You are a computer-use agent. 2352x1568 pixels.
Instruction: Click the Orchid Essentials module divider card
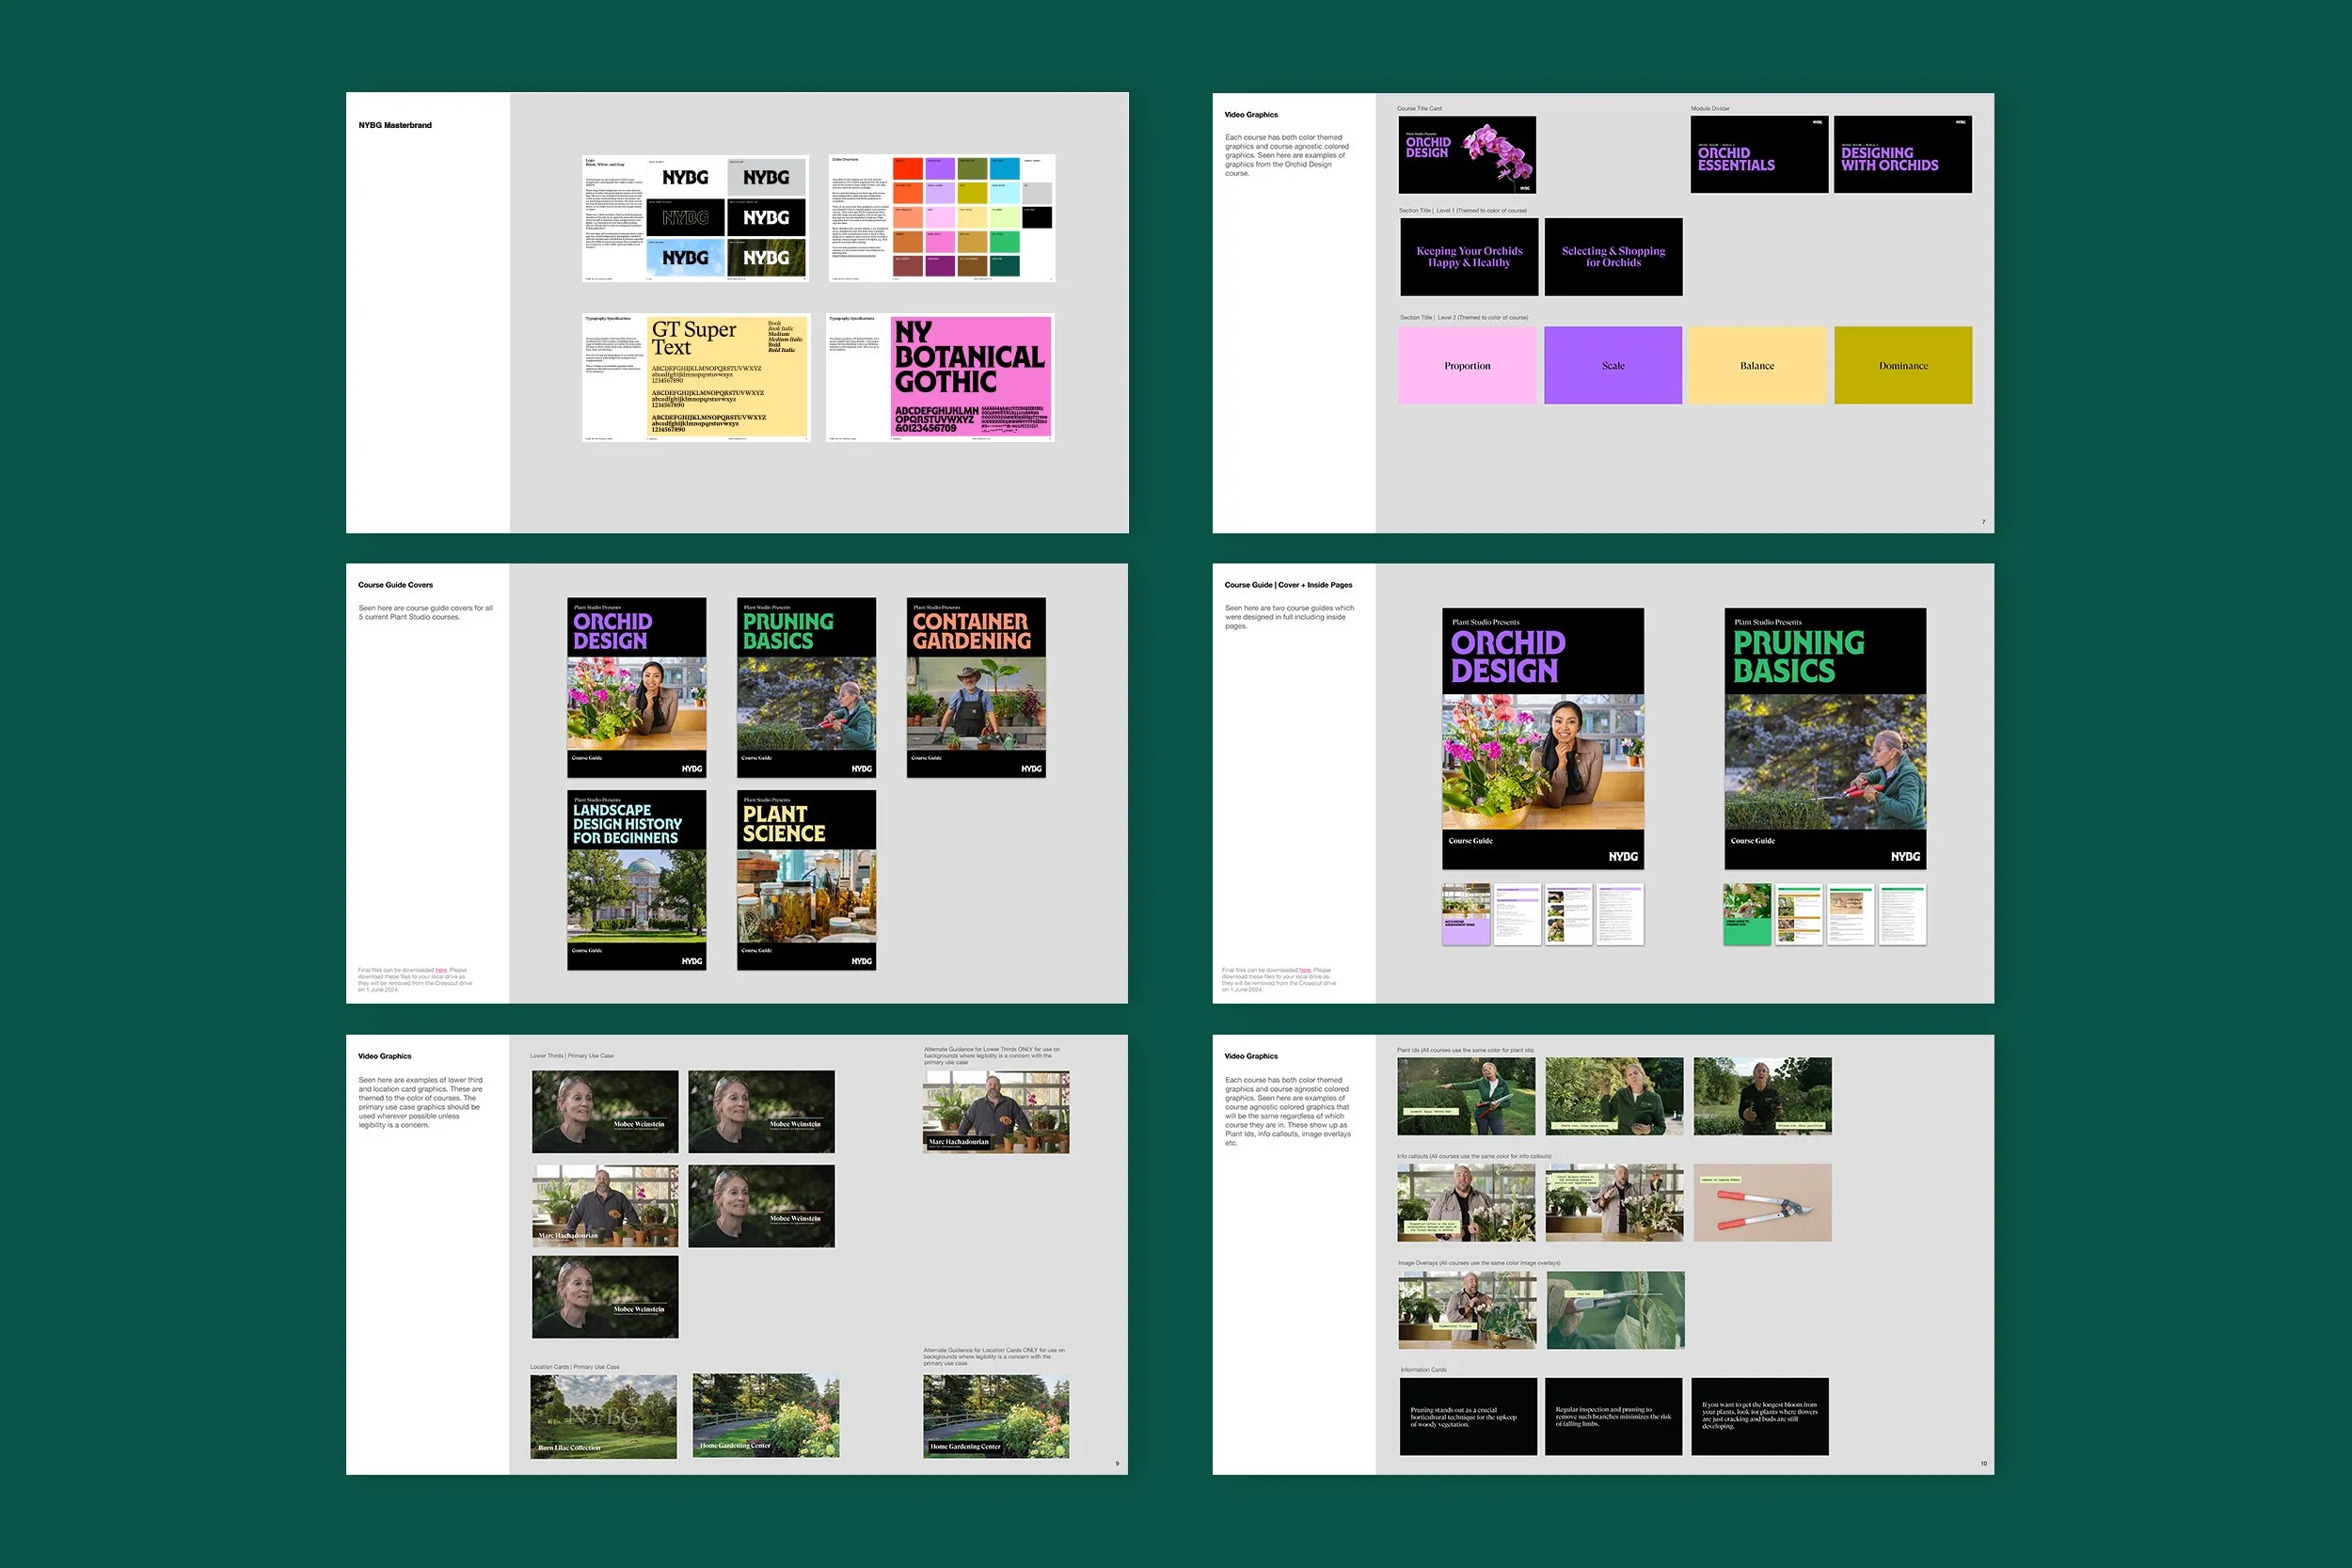coord(1759,154)
